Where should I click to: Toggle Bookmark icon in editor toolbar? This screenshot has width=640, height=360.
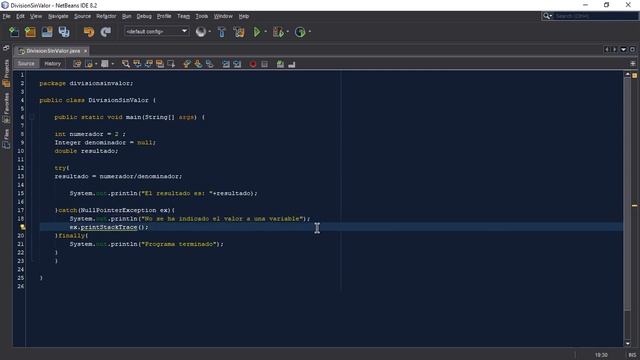pos(209,64)
